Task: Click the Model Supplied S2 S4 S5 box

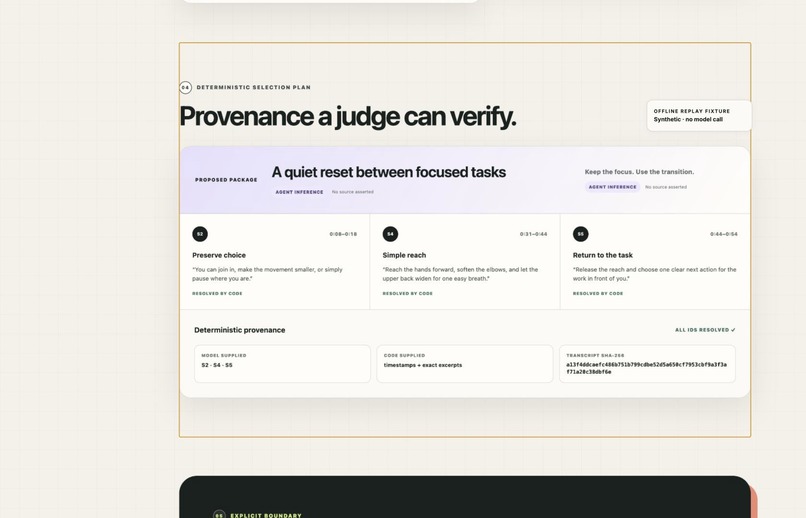Action: 282,364
